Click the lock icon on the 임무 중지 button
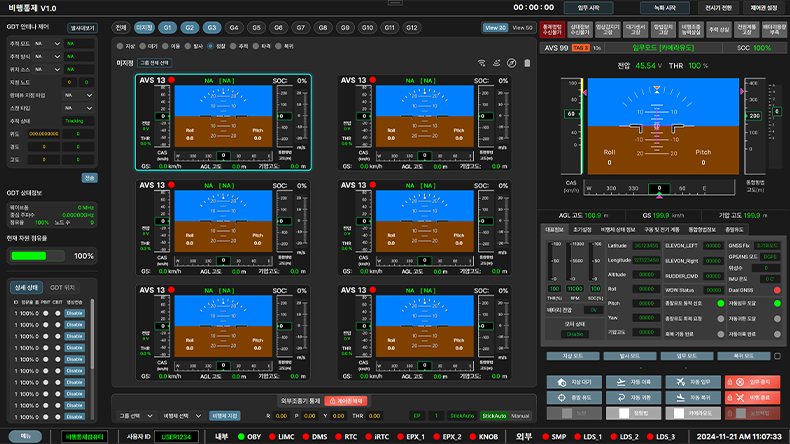 [x=730, y=382]
